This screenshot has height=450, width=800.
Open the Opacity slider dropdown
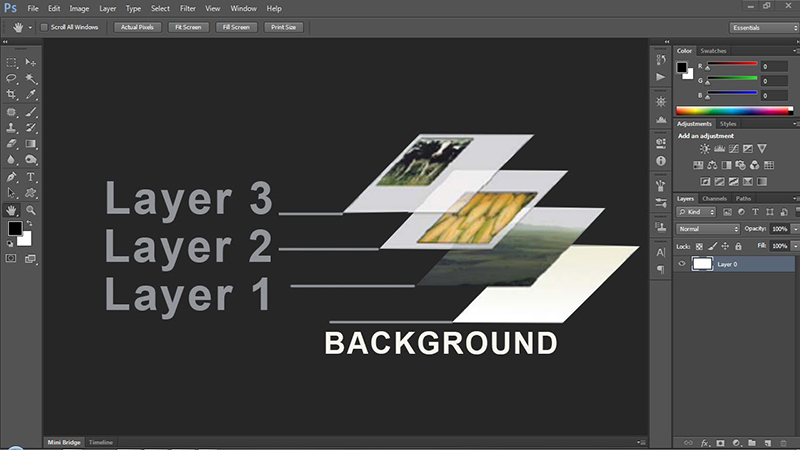point(795,229)
